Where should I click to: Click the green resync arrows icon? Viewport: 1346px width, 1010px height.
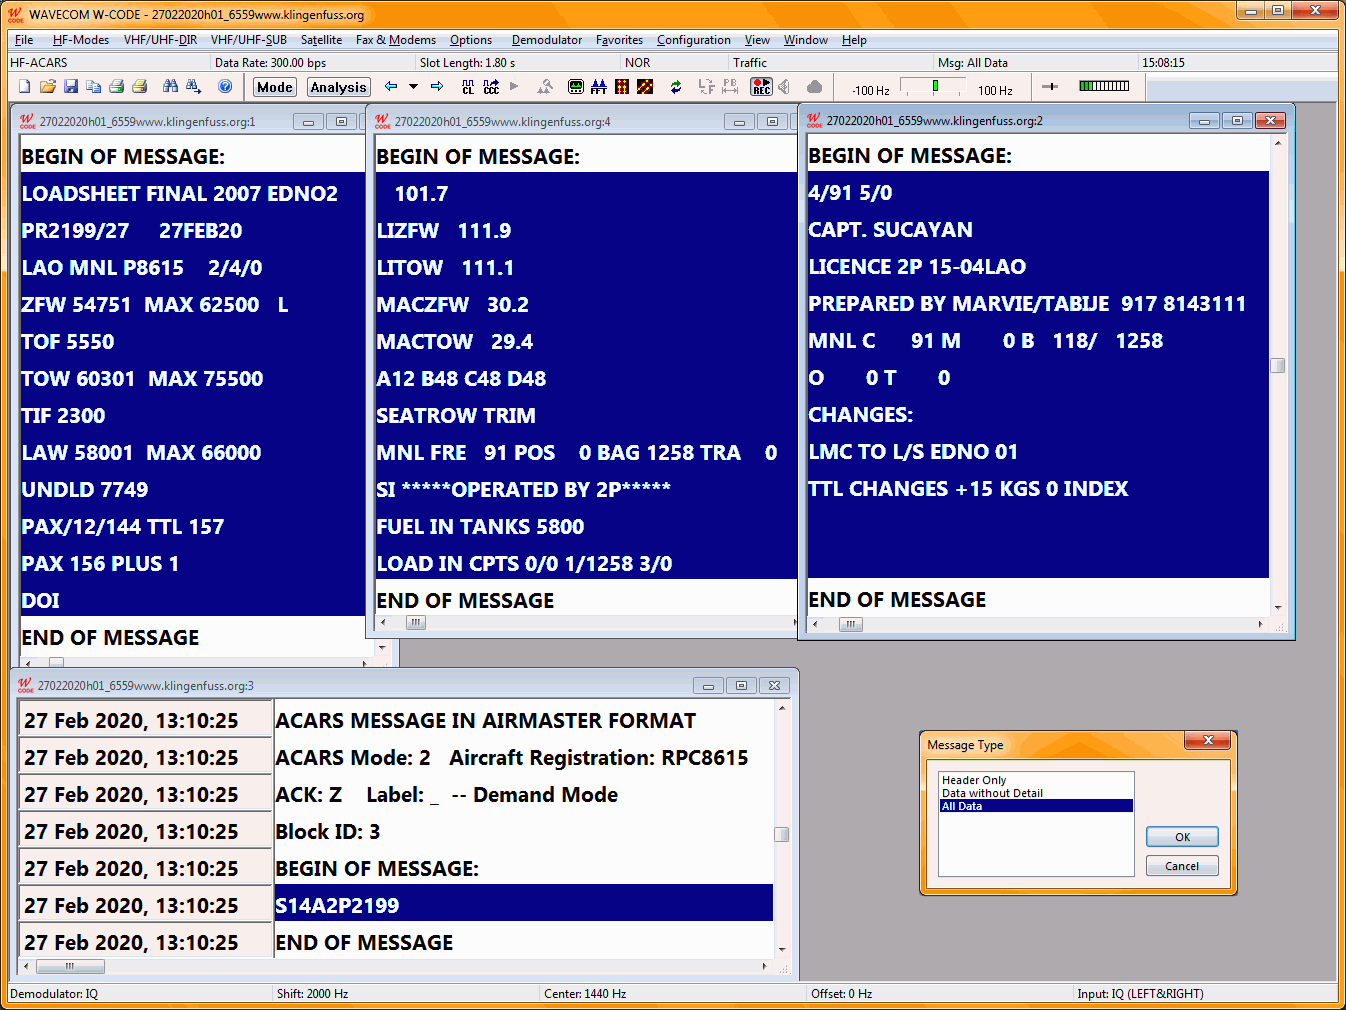[x=676, y=87]
